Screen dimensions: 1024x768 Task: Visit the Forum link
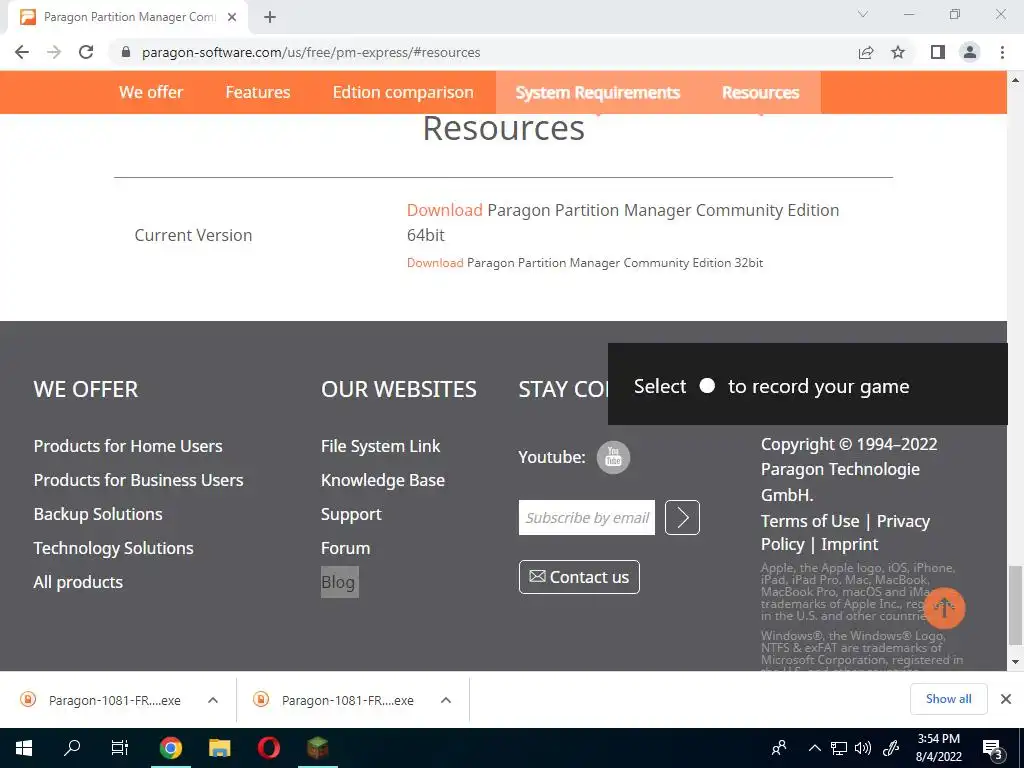pyautogui.click(x=345, y=548)
